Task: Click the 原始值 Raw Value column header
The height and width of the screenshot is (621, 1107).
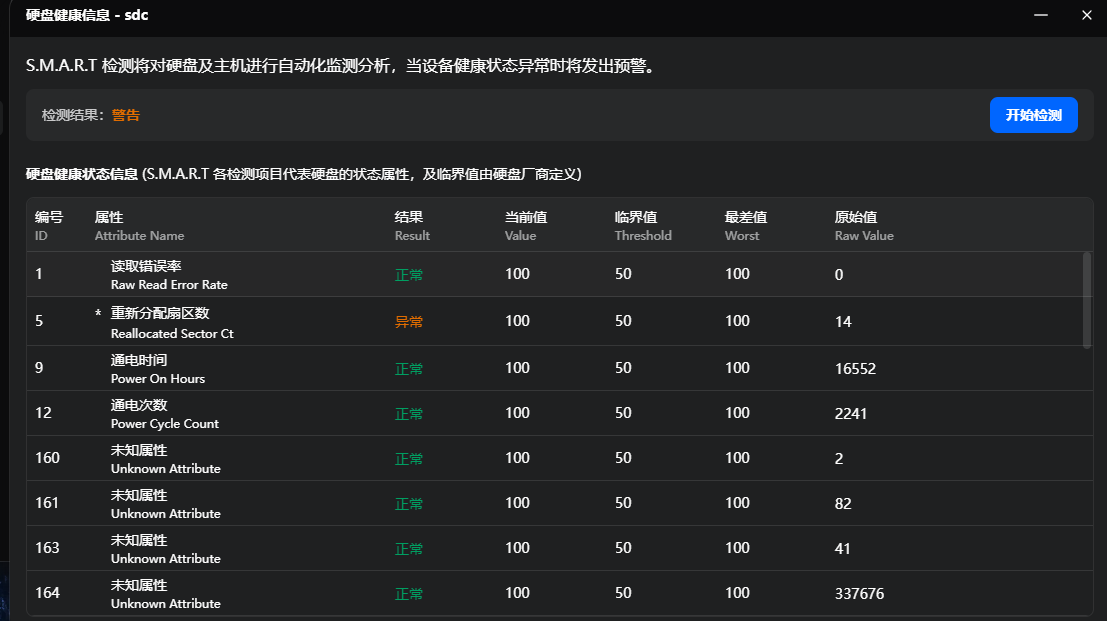Action: click(864, 226)
